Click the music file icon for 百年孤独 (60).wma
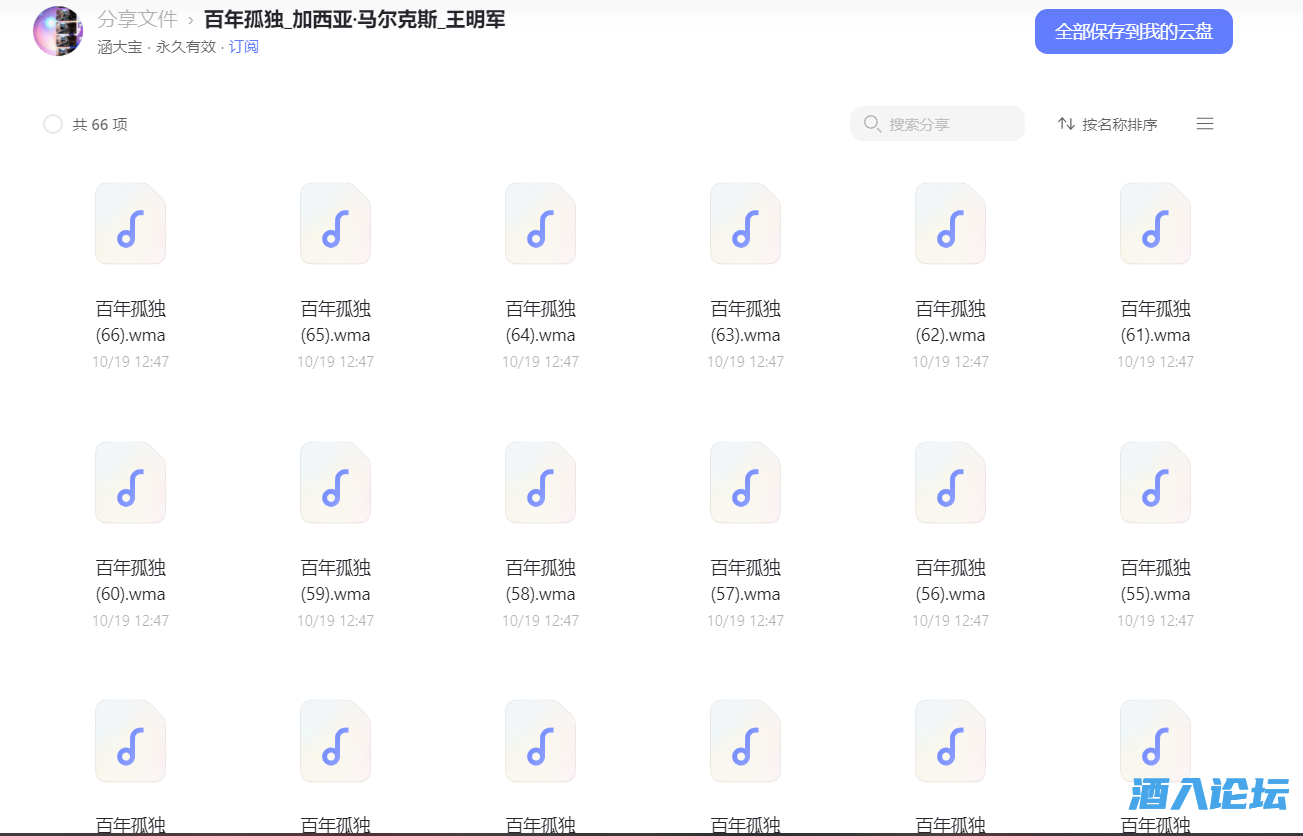 (x=130, y=482)
